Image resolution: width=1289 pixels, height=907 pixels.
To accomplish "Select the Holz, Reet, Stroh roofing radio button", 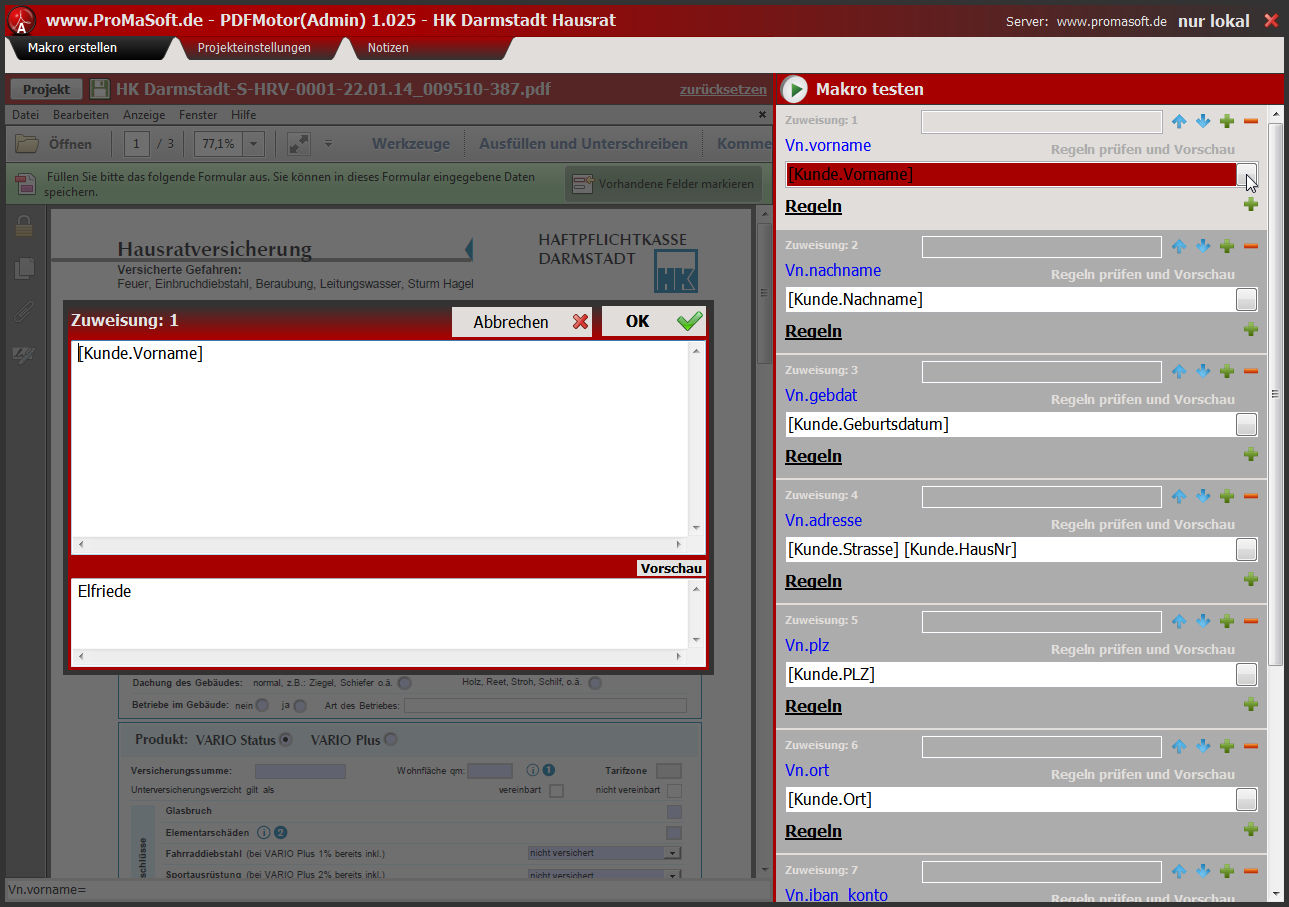I will pyautogui.click(x=595, y=683).
